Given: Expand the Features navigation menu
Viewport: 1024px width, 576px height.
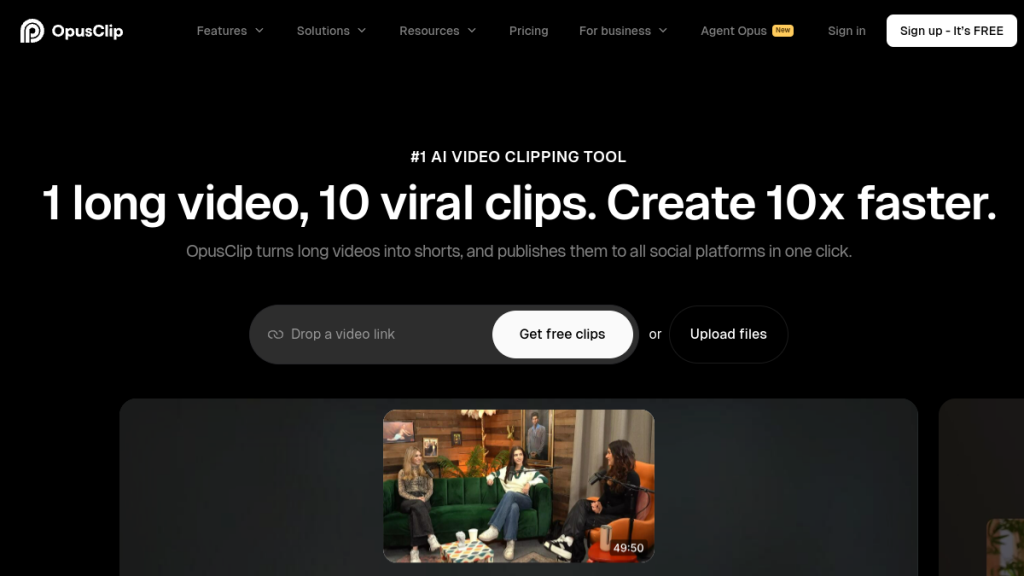Looking at the screenshot, I should click(222, 31).
